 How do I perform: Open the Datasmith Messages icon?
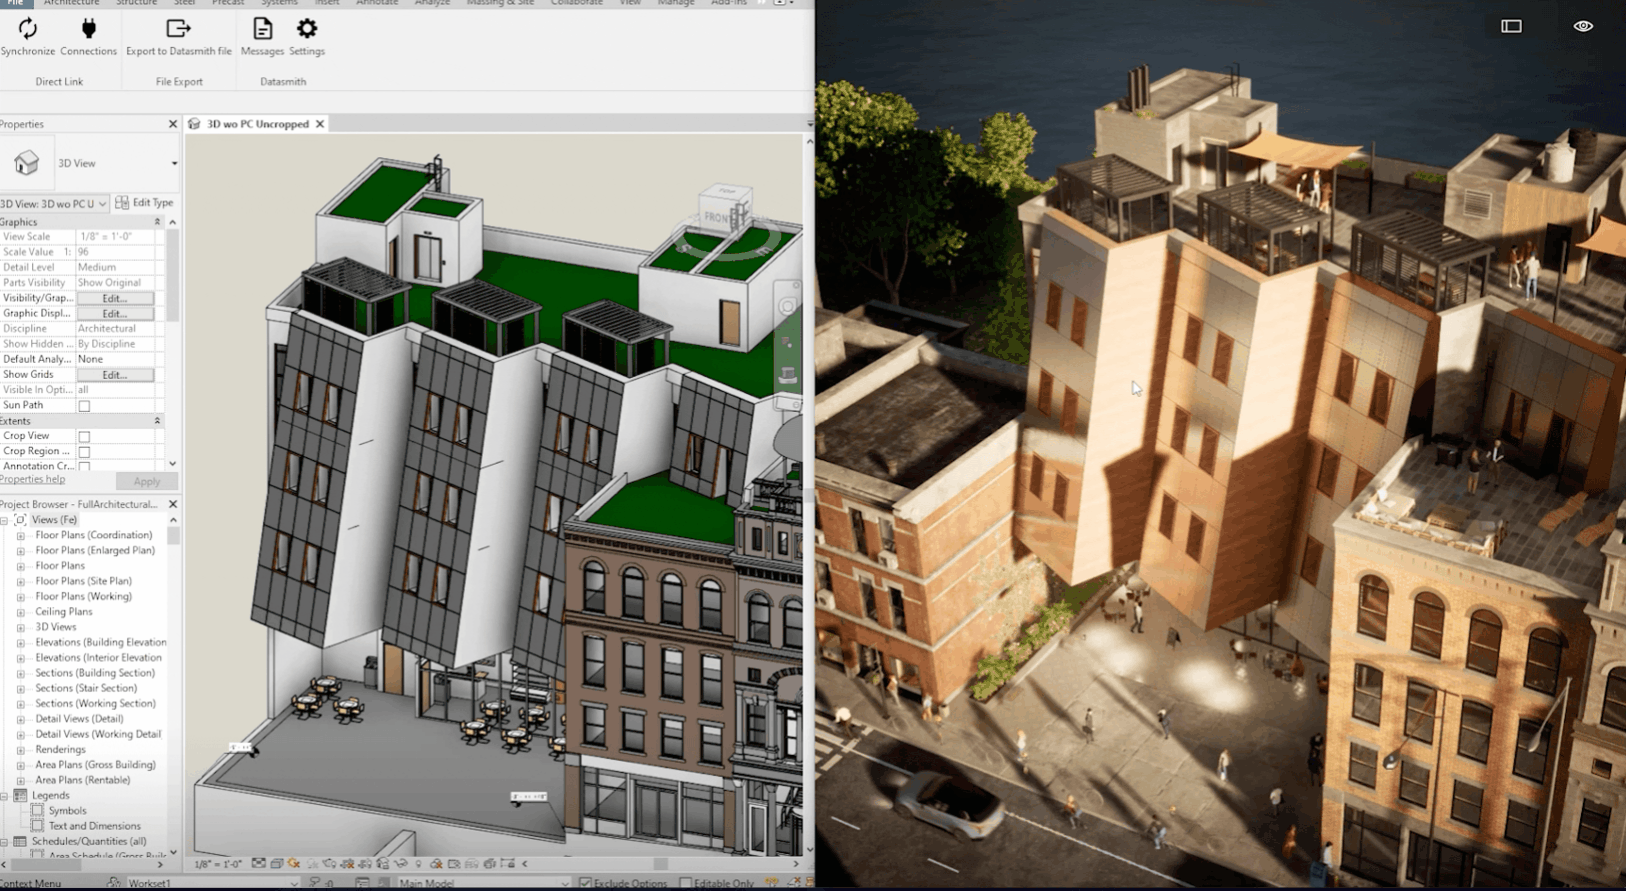click(262, 30)
